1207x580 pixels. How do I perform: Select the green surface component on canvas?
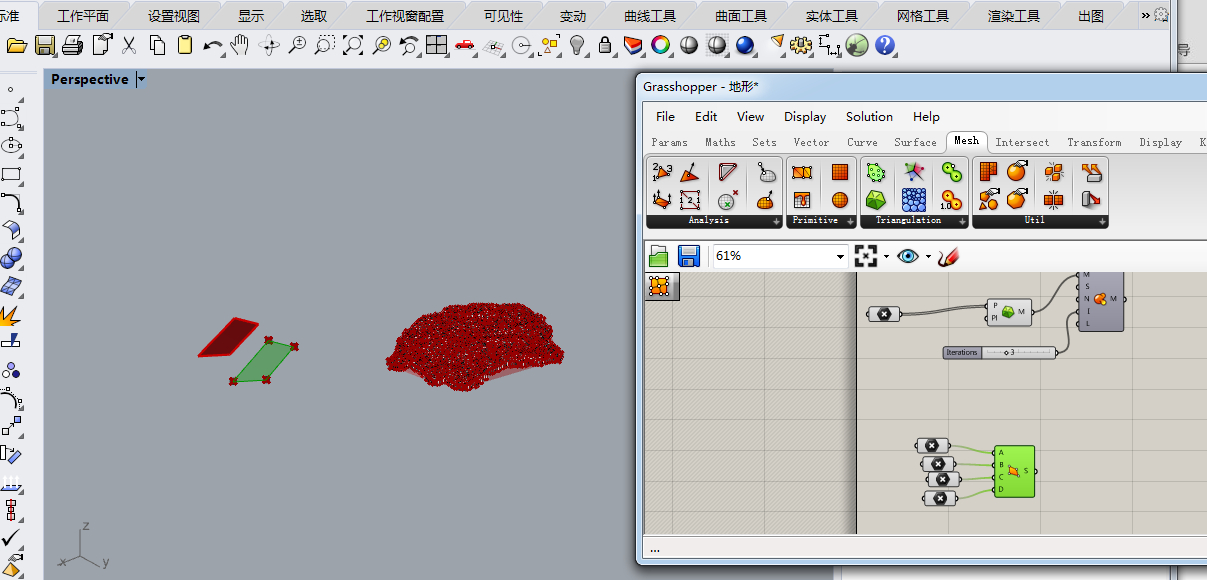tap(1014, 471)
